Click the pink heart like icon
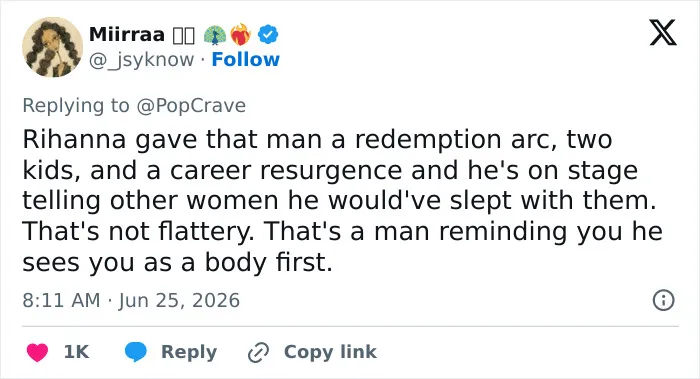This screenshot has height=379, width=700. pos(37,352)
